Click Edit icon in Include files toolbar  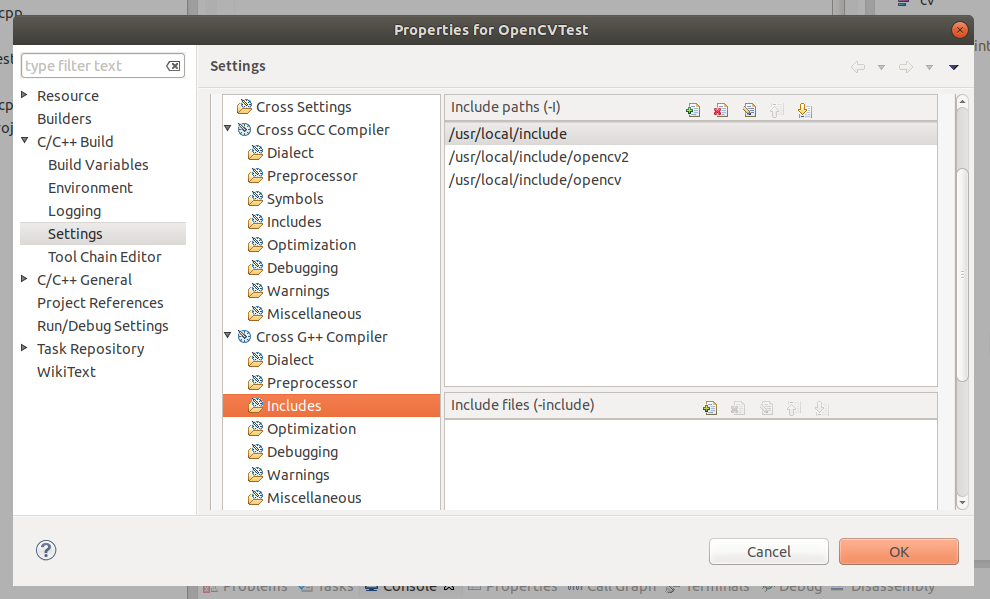[766, 408]
